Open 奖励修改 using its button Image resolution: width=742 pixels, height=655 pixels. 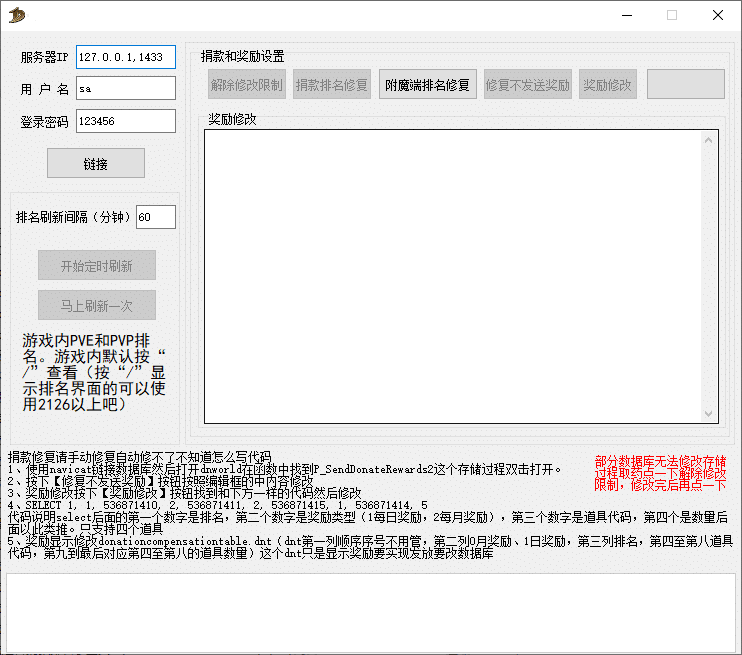607,85
